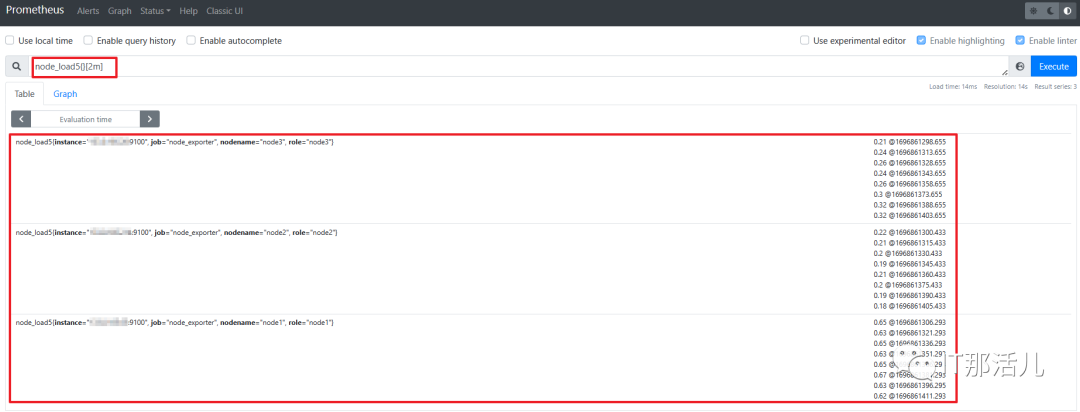Click the search magnifier icon beside query
Viewport: 1080px width, 412px height.
(x=17, y=67)
